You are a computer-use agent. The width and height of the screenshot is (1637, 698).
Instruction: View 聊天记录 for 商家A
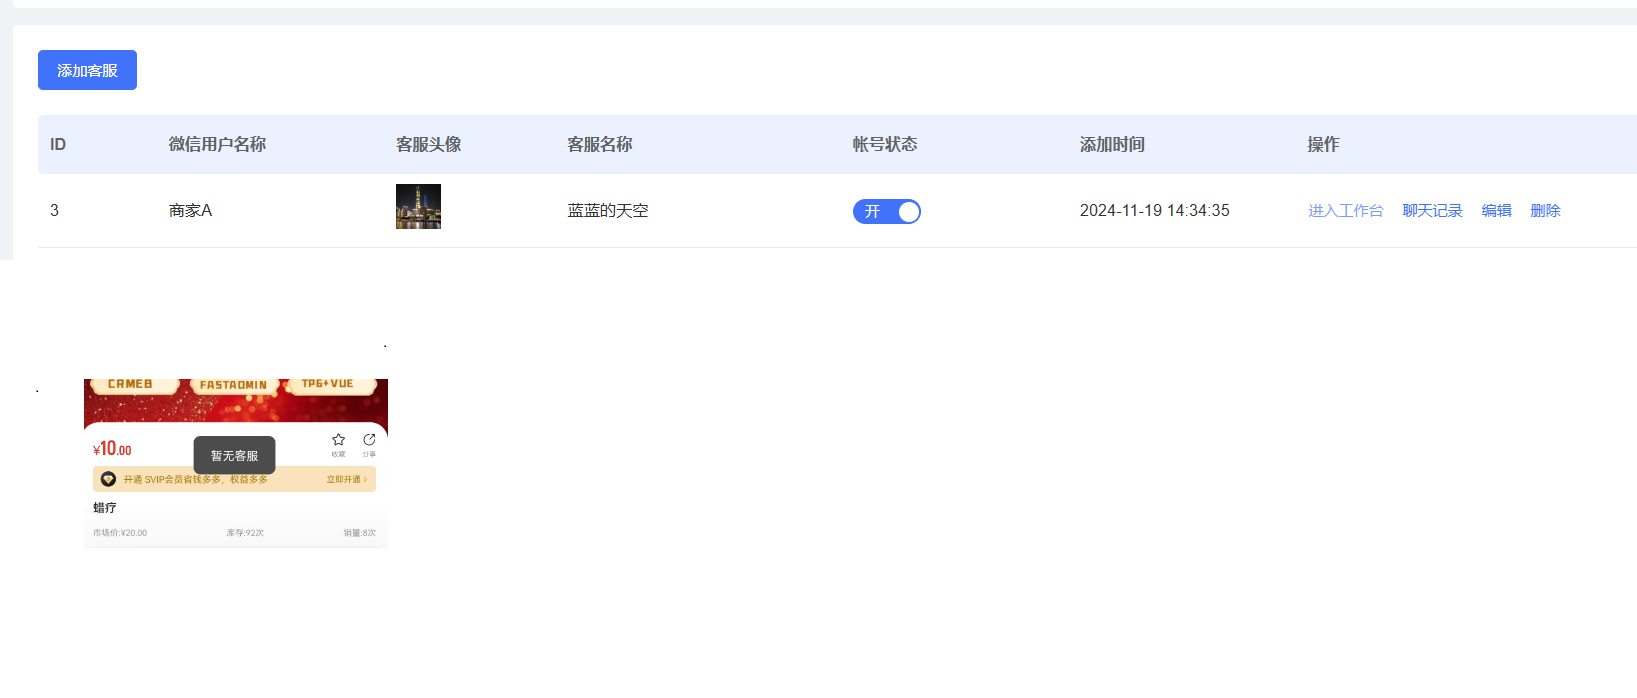click(x=1432, y=211)
